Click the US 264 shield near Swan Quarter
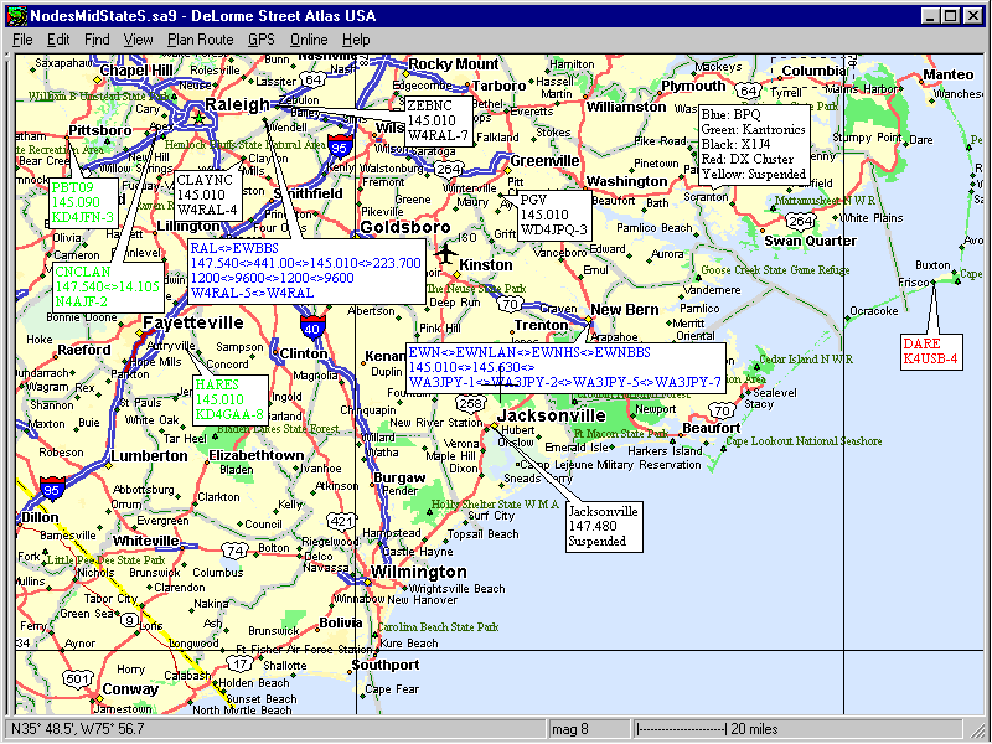992x744 pixels. click(x=801, y=221)
